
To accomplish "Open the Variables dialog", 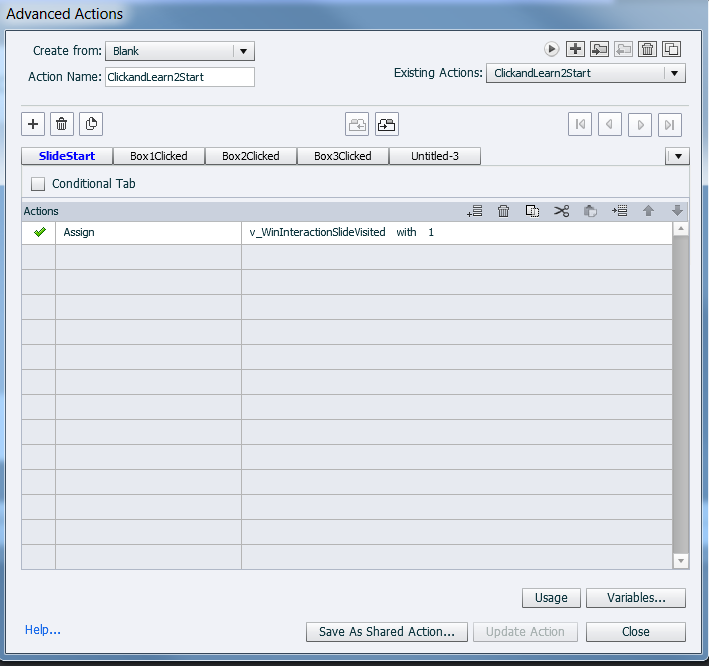I will [x=636, y=598].
